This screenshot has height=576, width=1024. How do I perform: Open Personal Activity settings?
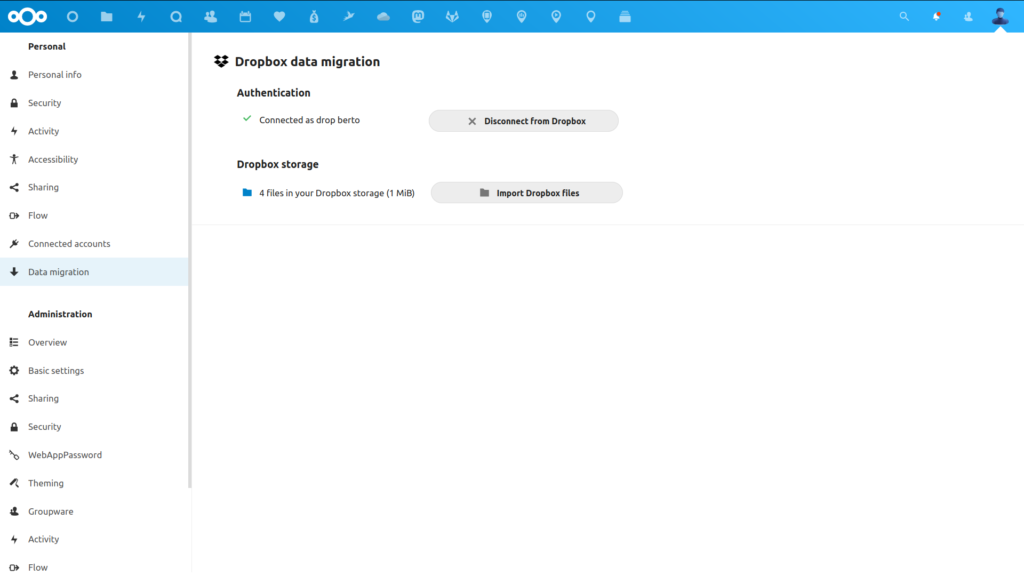click(94, 131)
